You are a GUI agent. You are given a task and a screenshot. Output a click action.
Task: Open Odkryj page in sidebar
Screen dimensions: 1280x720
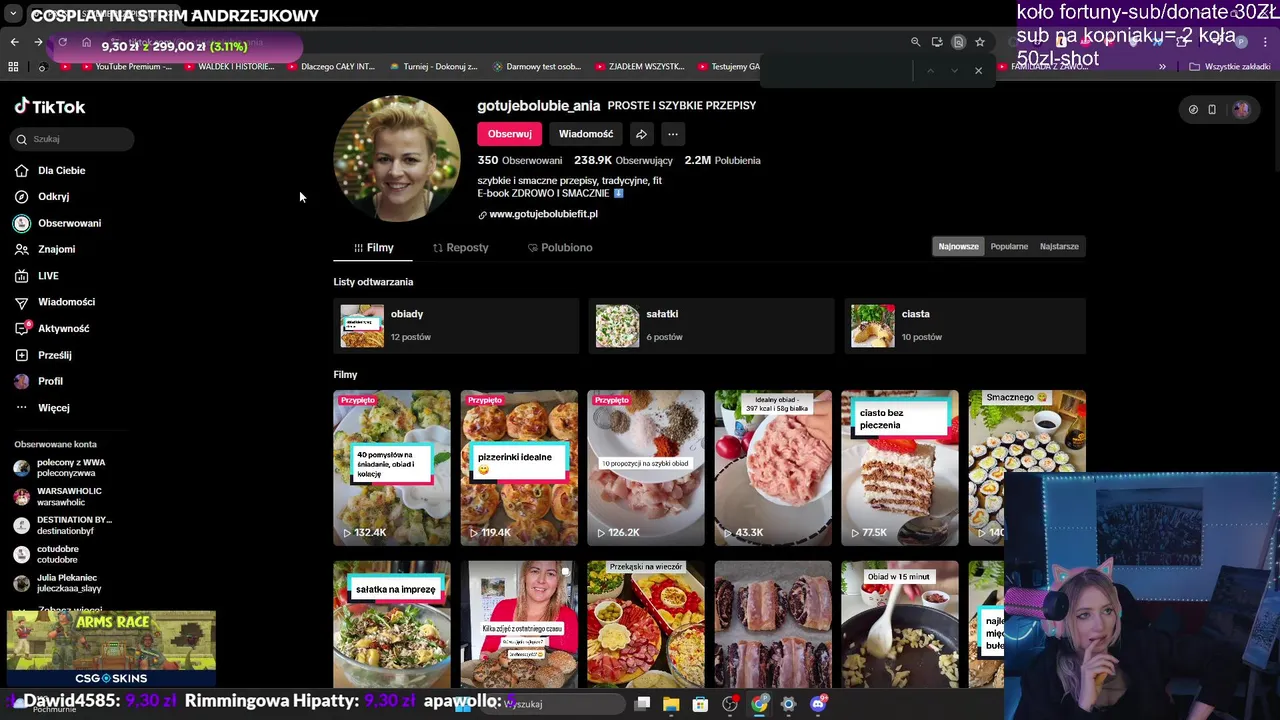tap(42, 197)
